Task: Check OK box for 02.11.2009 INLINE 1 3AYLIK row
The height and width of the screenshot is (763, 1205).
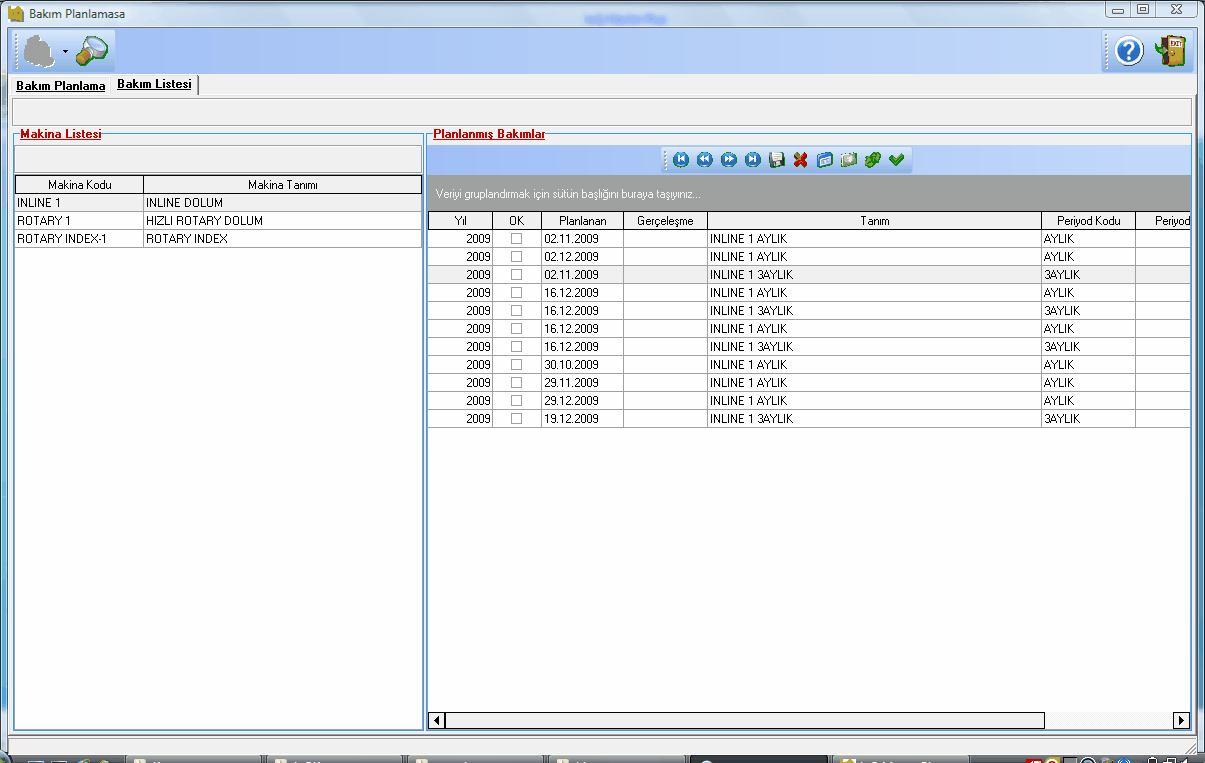Action: click(517, 275)
